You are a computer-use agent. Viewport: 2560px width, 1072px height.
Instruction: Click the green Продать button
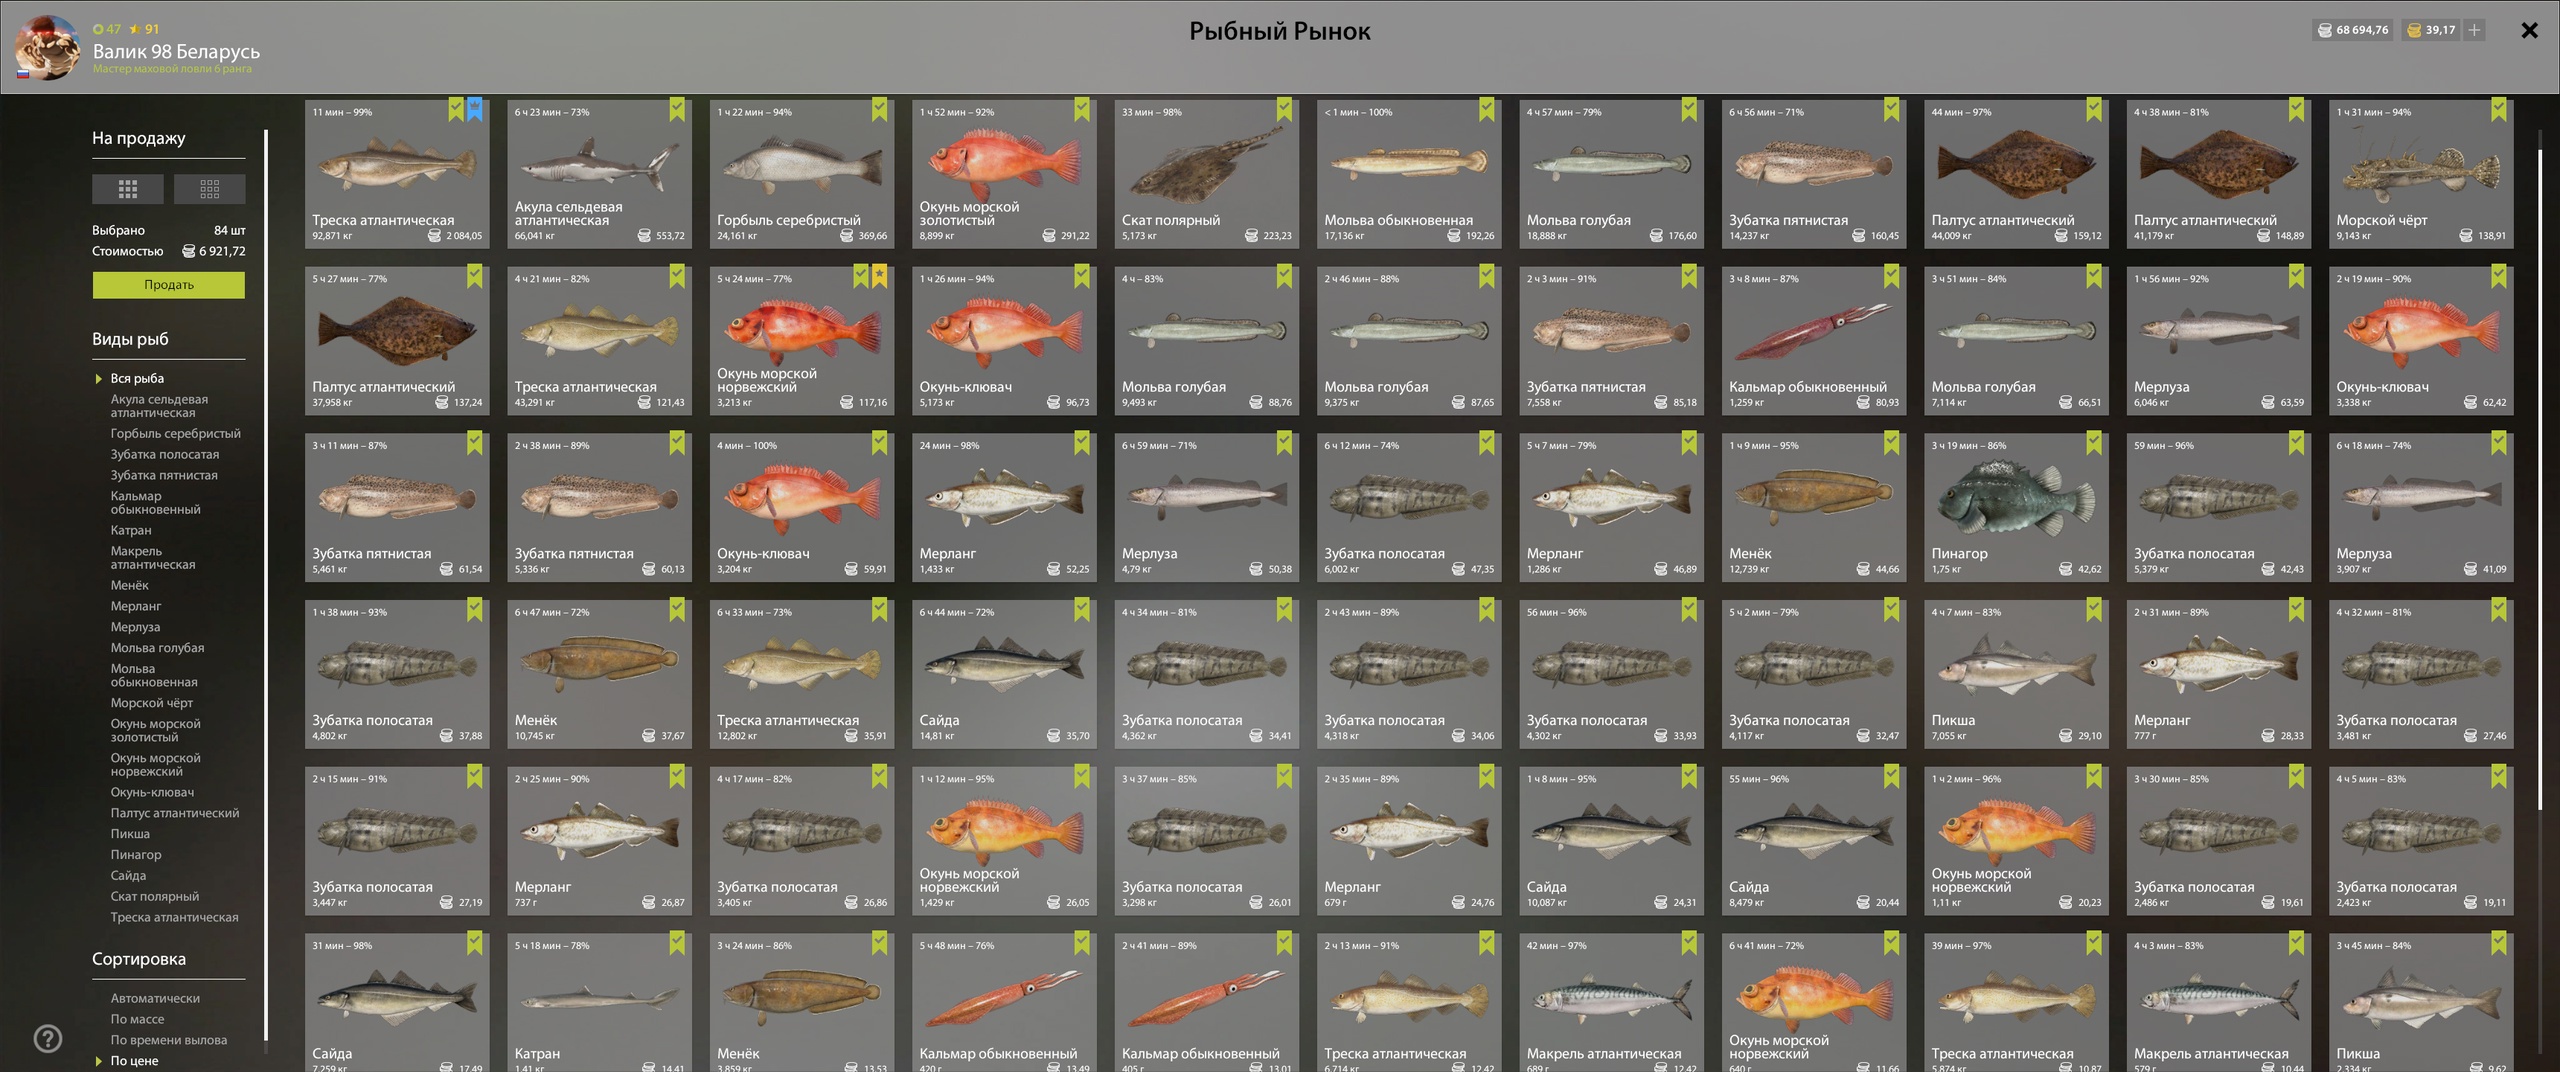tap(169, 285)
